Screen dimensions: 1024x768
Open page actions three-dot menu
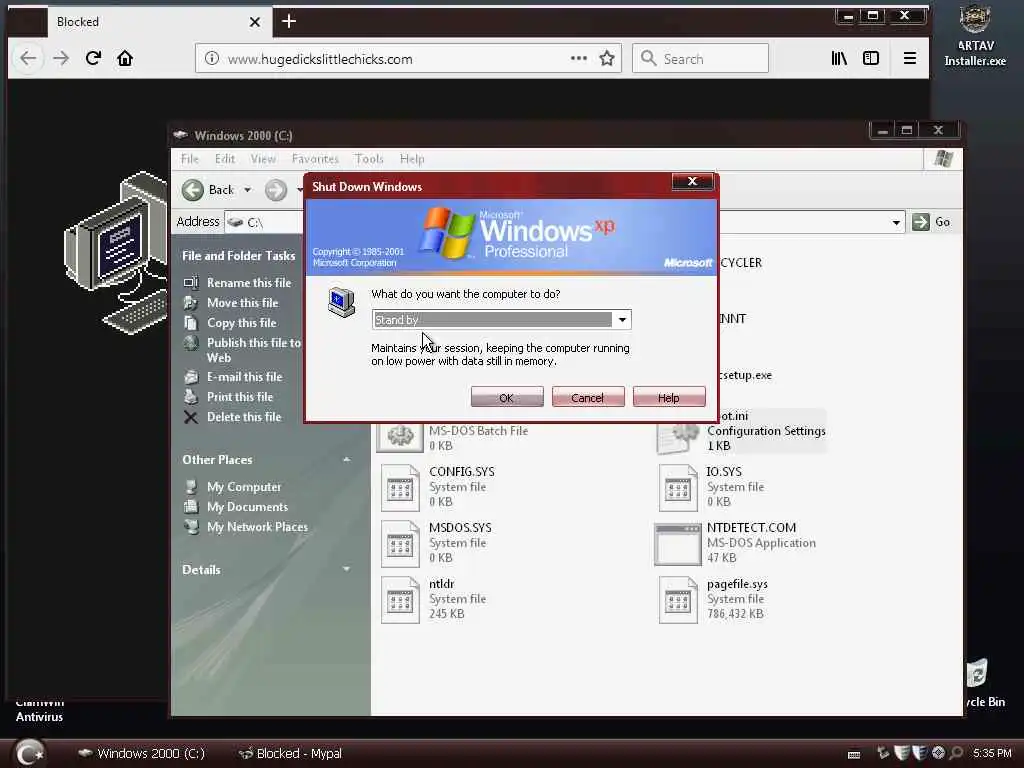(x=579, y=58)
